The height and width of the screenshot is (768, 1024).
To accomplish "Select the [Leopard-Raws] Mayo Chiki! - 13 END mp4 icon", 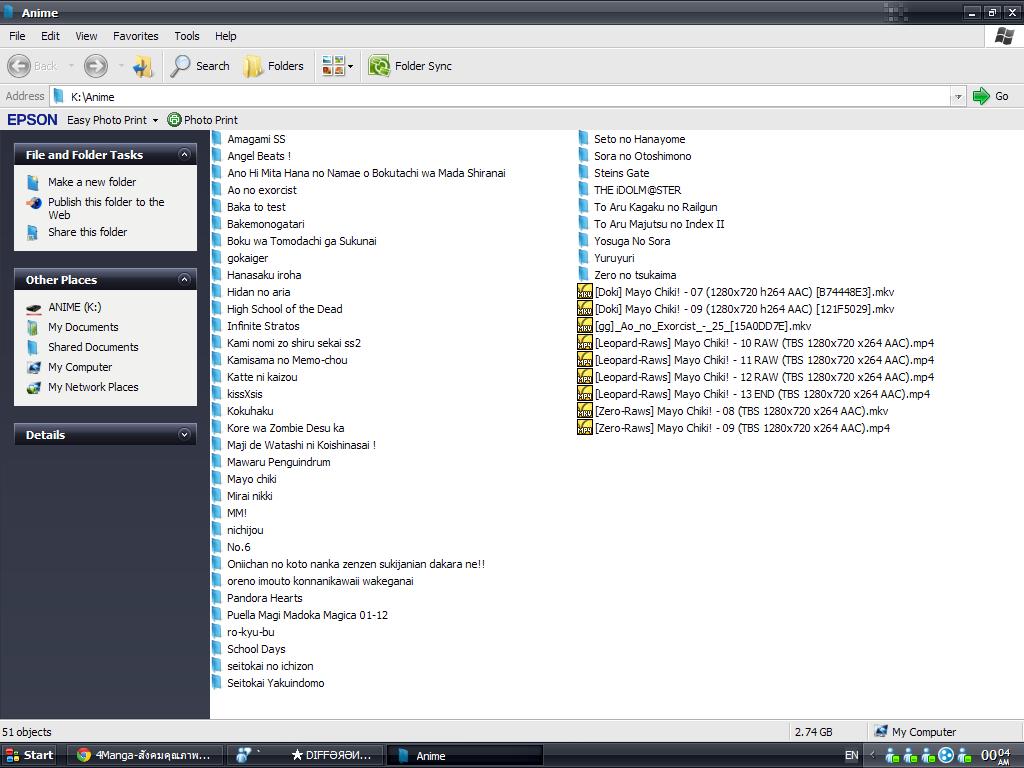I will (584, 394).
